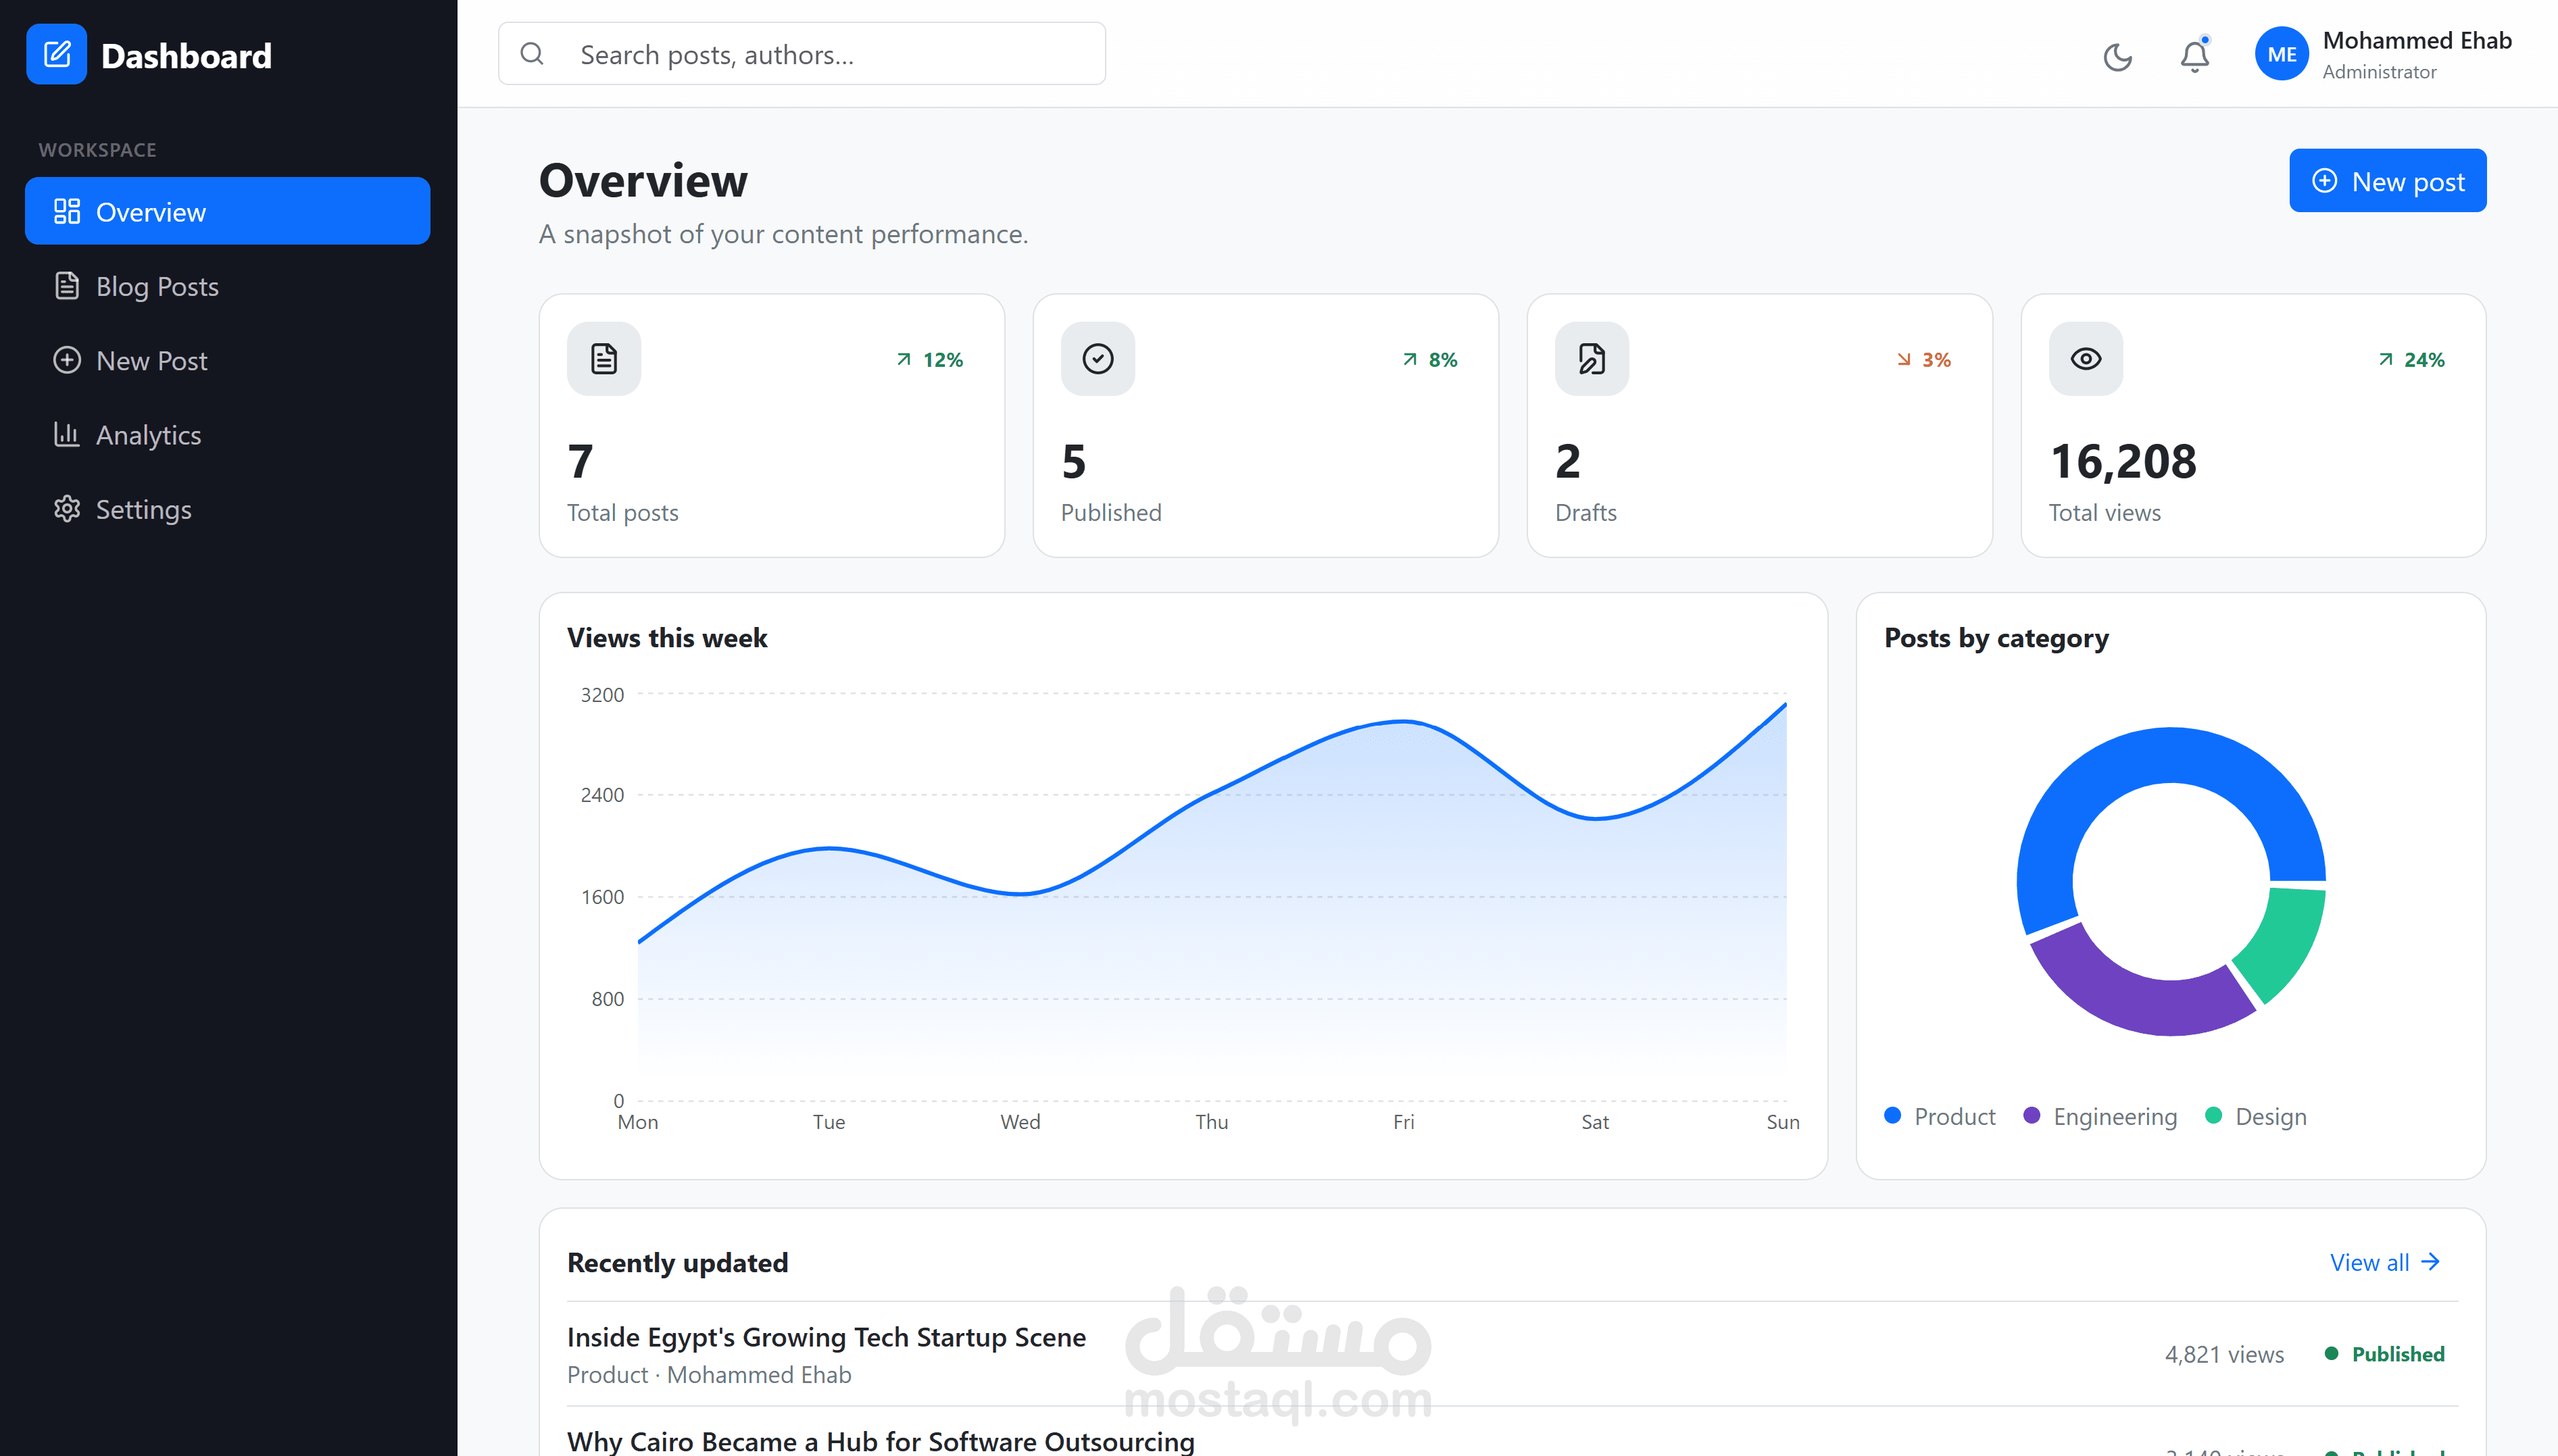The image size is (2558, 1456).
Task: Click the 3200 y-axis value
Action: click(602, 694)
